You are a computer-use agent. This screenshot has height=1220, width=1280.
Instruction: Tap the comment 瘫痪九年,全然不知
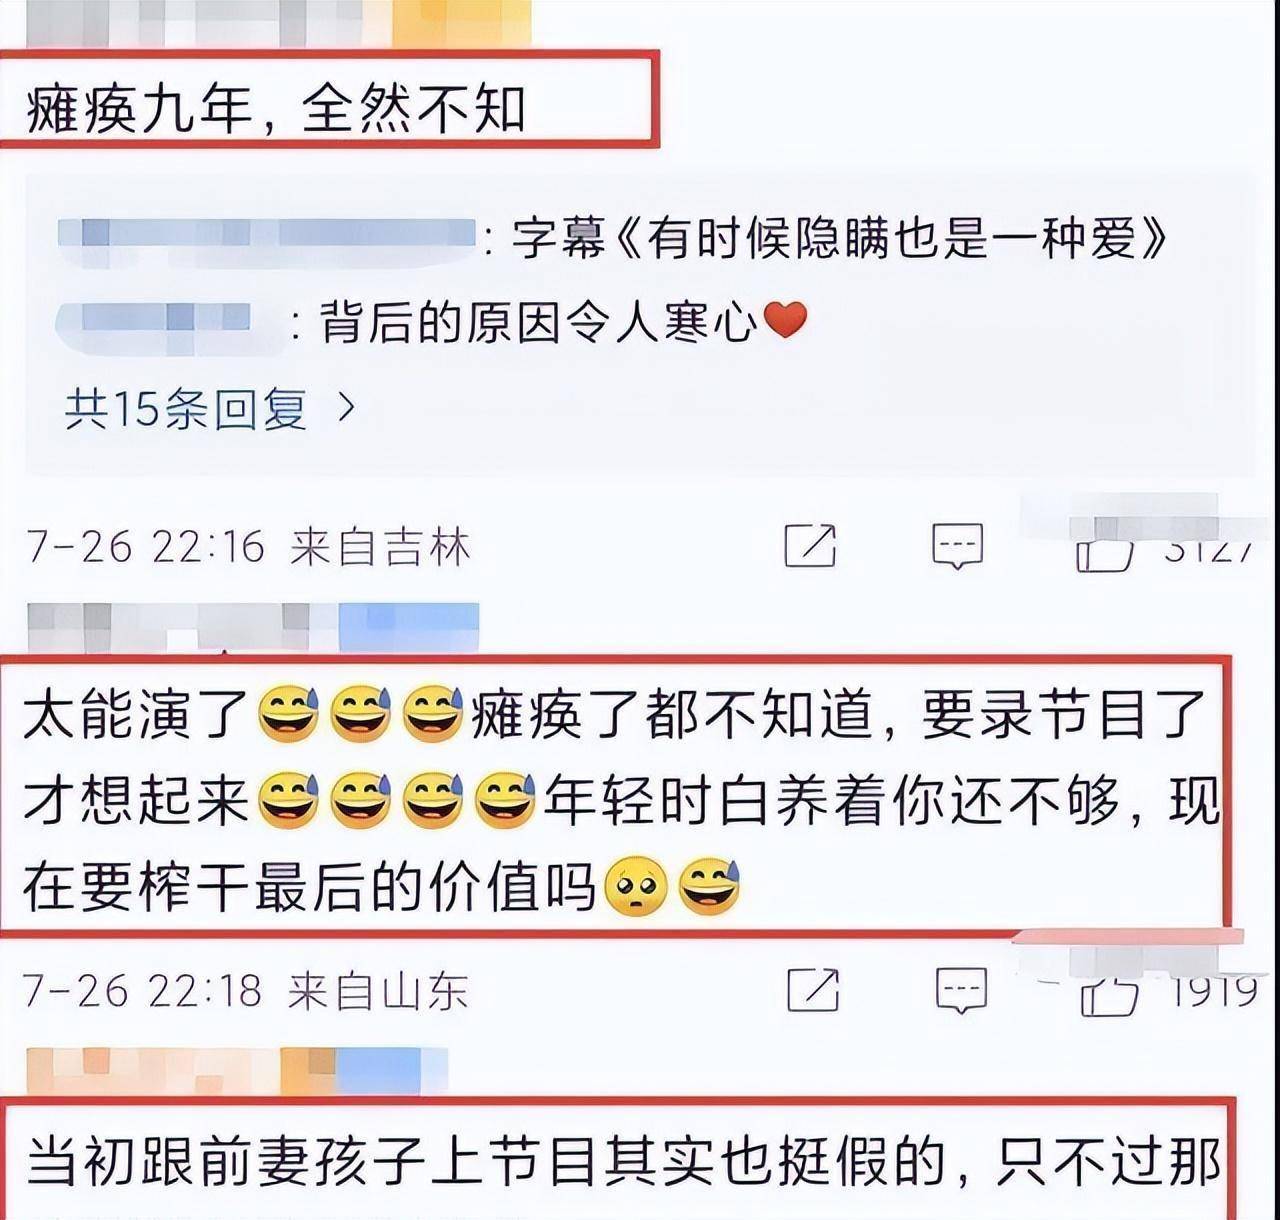(x=275, y=108)
